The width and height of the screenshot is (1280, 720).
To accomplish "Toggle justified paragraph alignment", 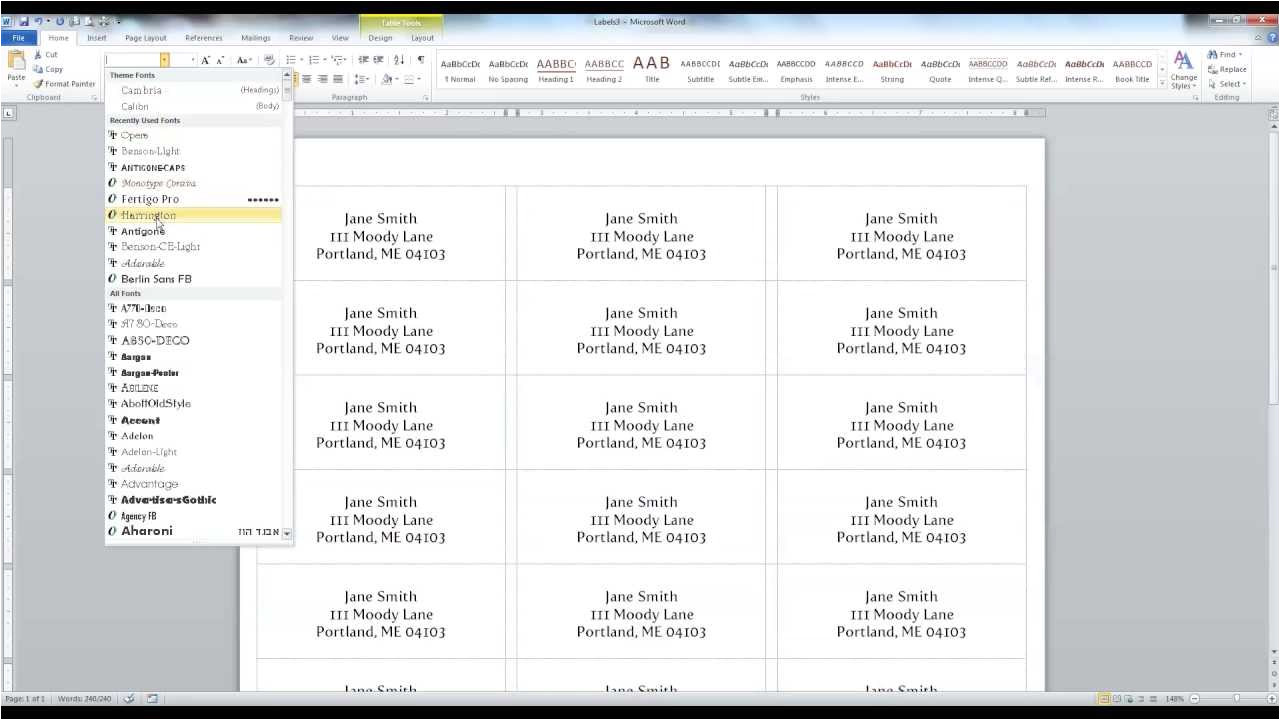I will 338,79.
